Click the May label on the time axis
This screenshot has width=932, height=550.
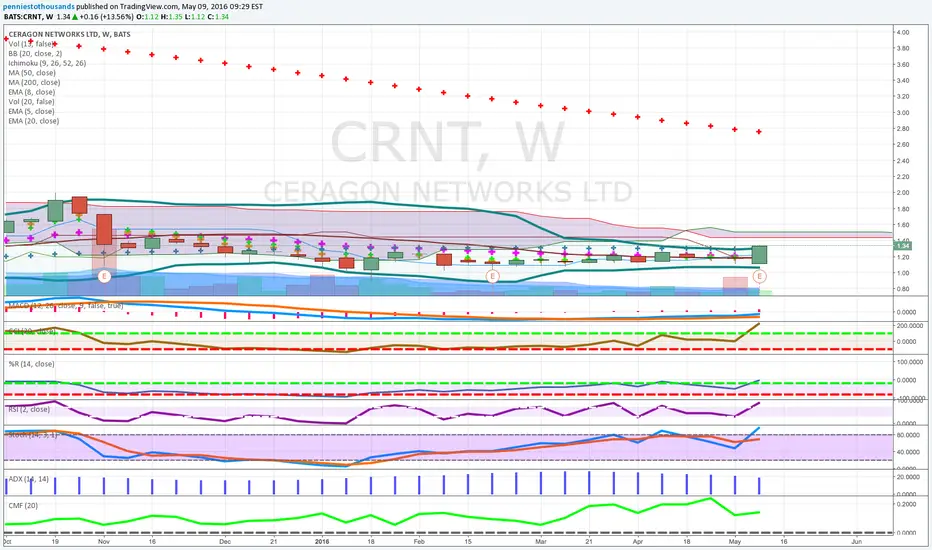coord(735,542)
